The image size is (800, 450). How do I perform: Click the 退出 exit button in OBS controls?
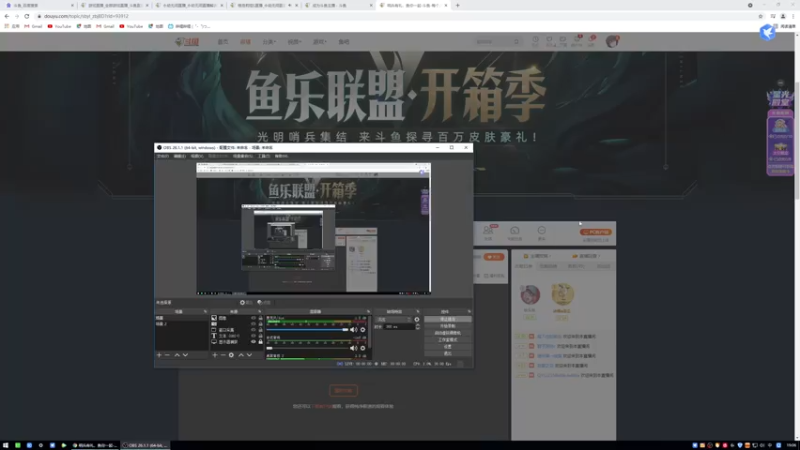point(447,353)
